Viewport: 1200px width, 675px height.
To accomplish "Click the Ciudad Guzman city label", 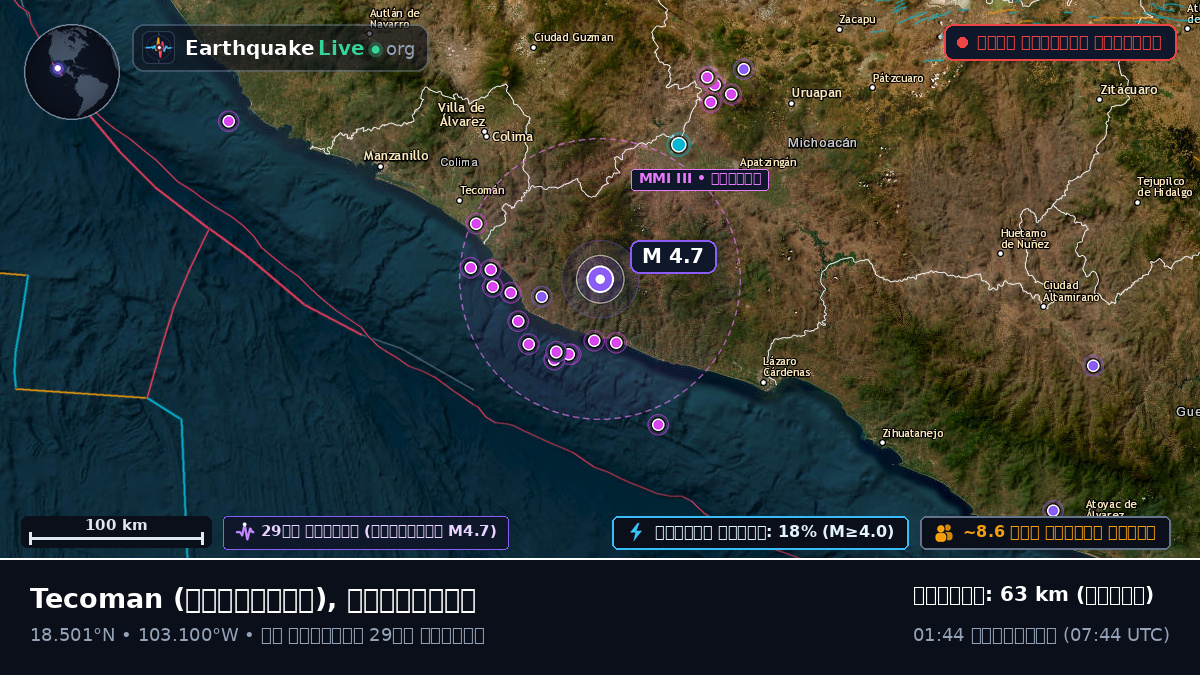I will [574, 37].
